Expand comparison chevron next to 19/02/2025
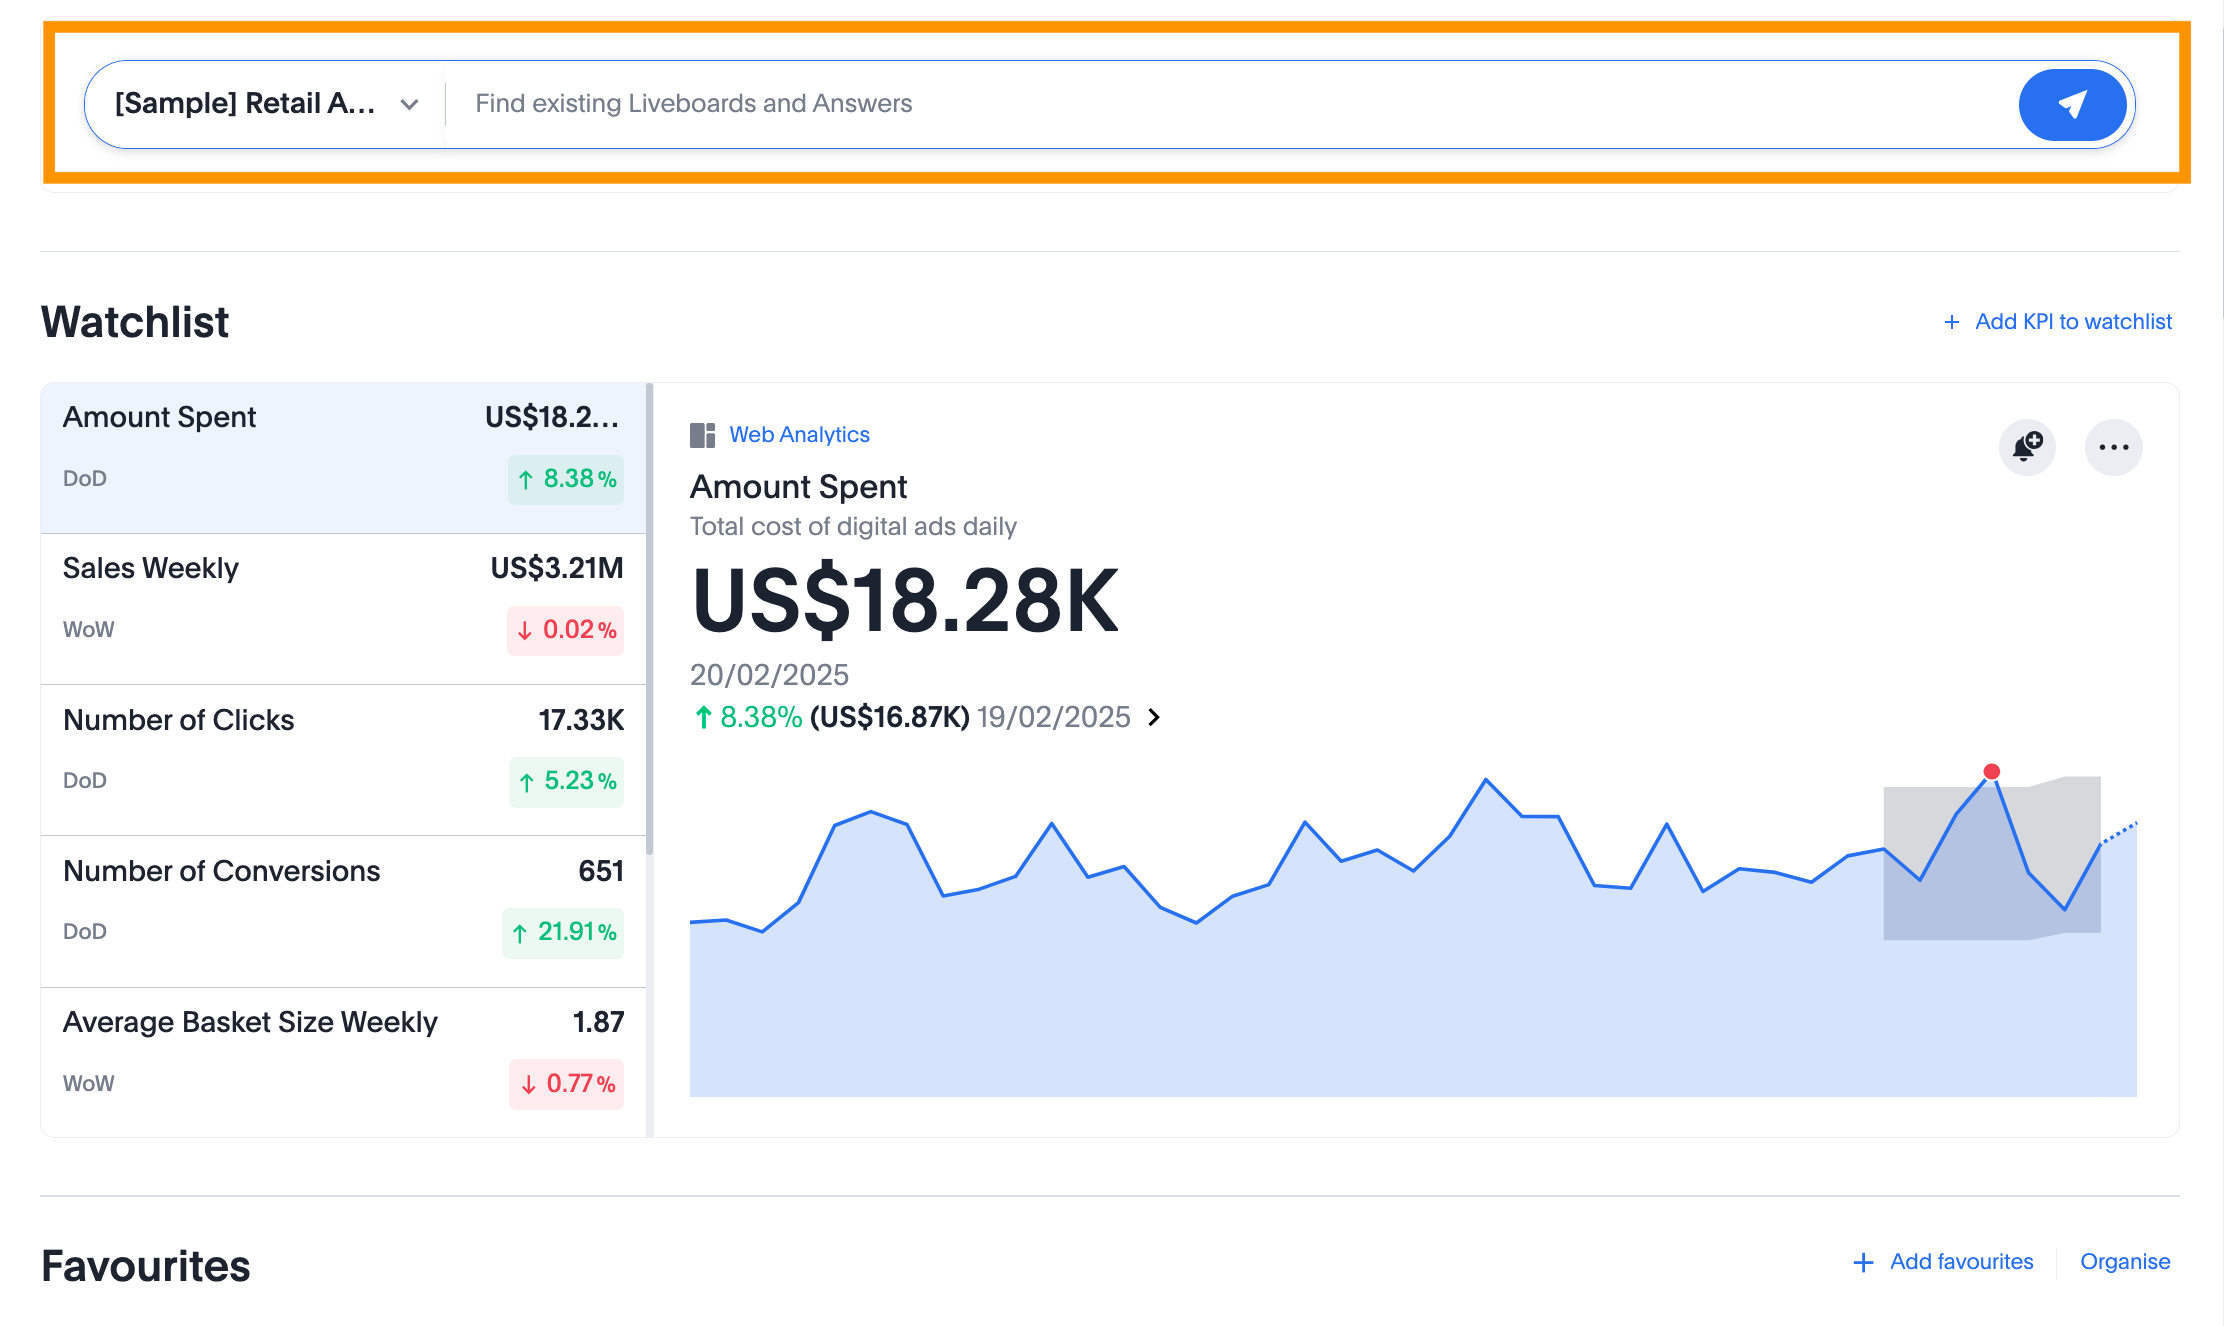Screen dimensions: 2224x1326 coord(1154,717)
